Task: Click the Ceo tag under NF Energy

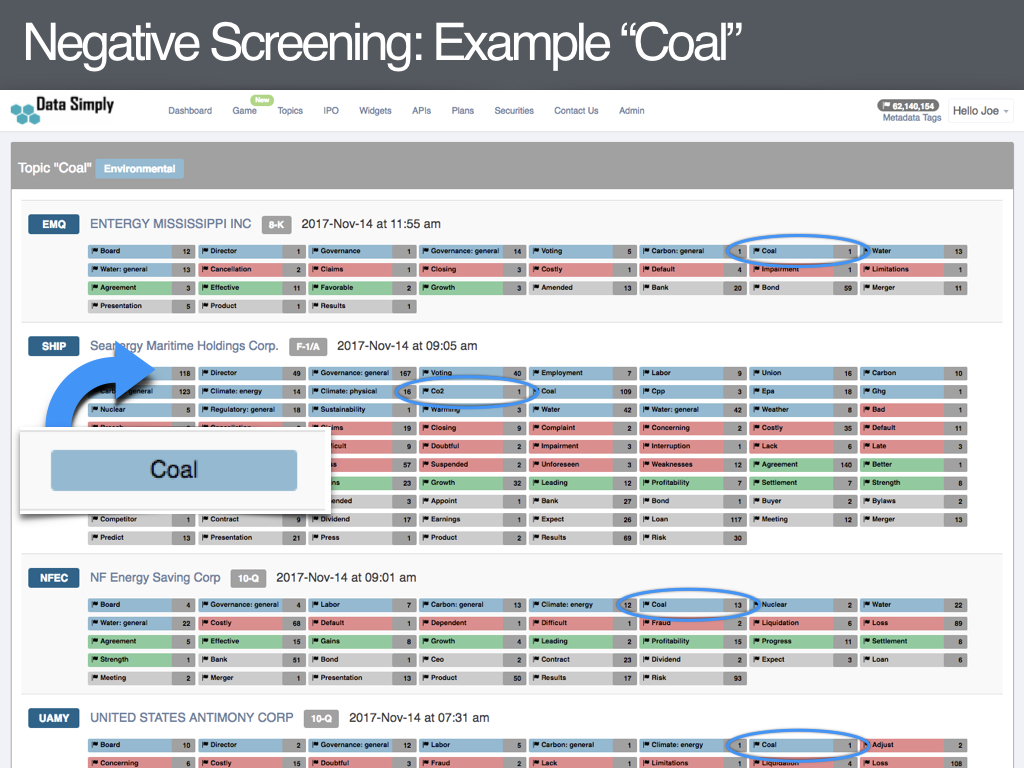Action: [473, 660]
